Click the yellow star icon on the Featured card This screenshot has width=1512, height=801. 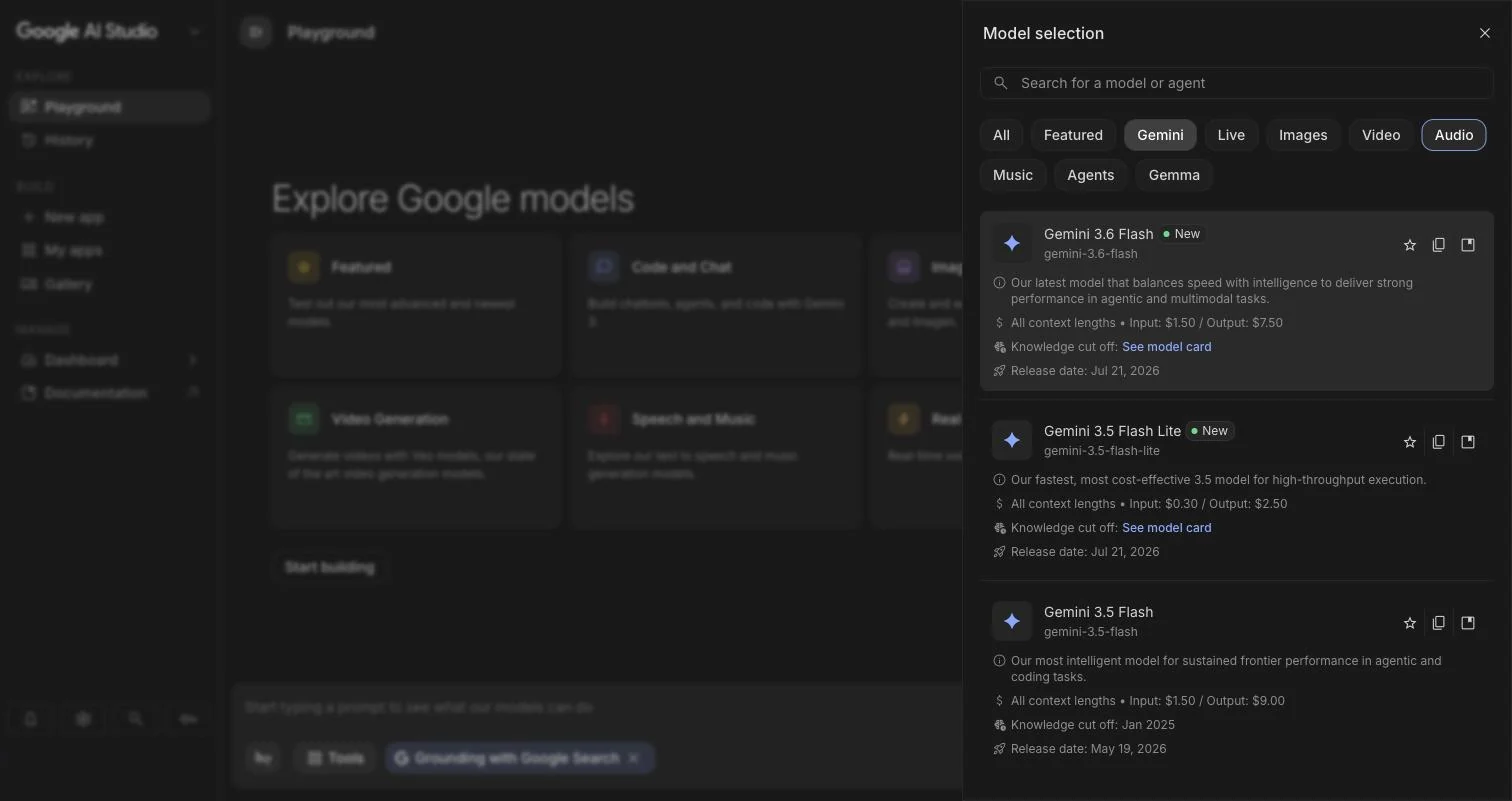click(304, 267)
